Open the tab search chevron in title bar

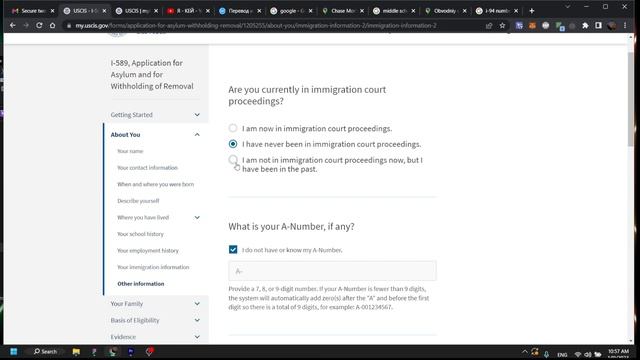tap(567, 7)
